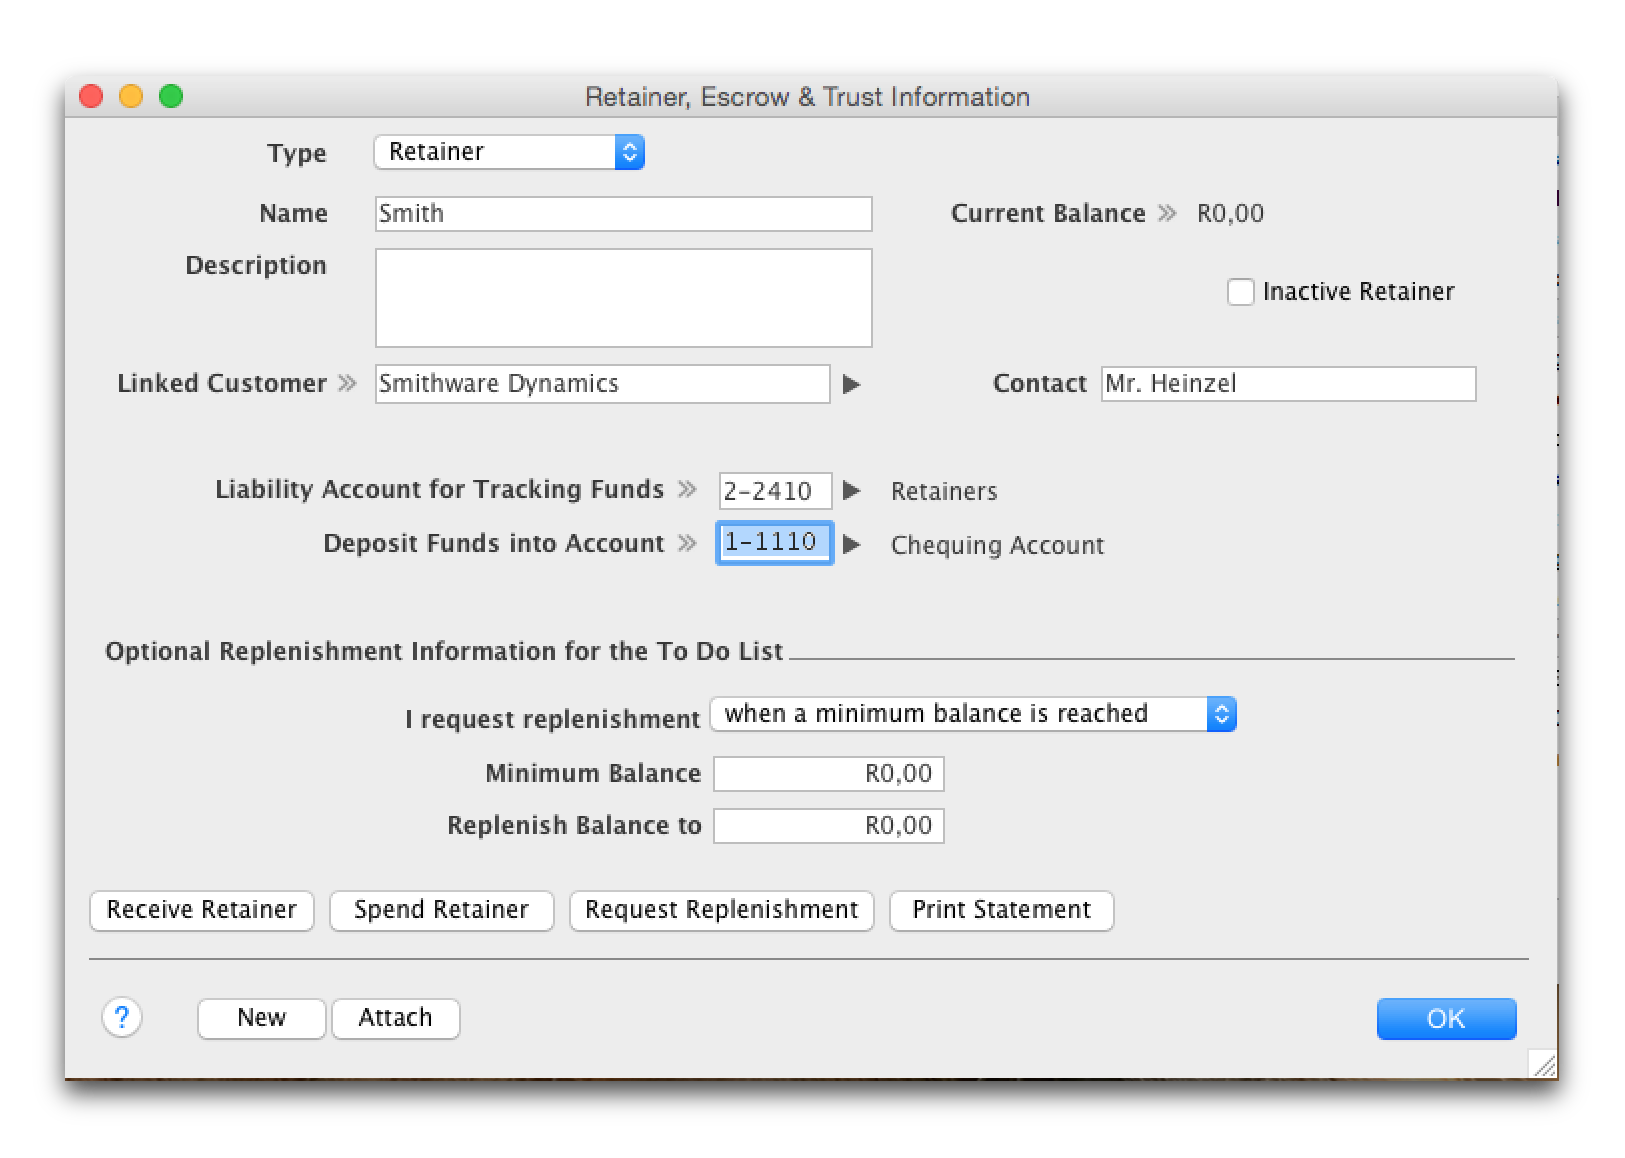
Task: Click the Attach button
Action: pos(395,1018)
